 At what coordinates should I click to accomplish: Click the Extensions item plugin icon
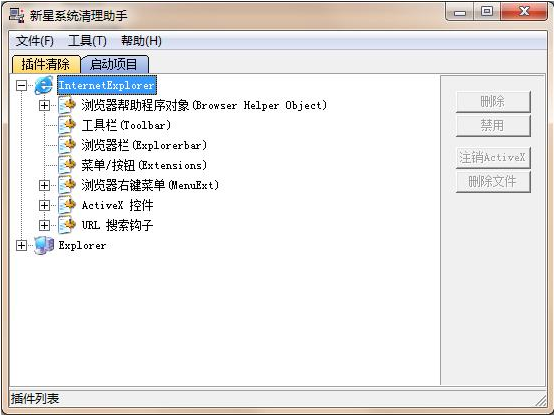(67, 165)
